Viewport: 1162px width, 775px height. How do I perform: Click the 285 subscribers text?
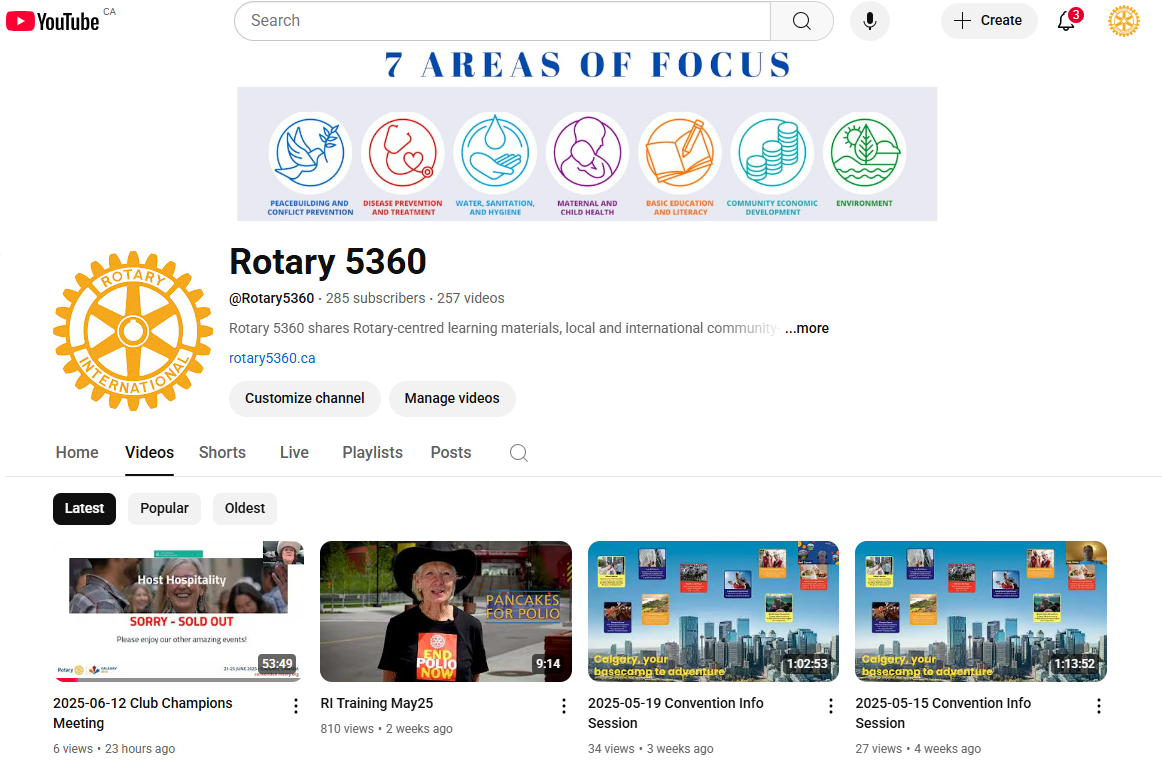click(376, 299)
